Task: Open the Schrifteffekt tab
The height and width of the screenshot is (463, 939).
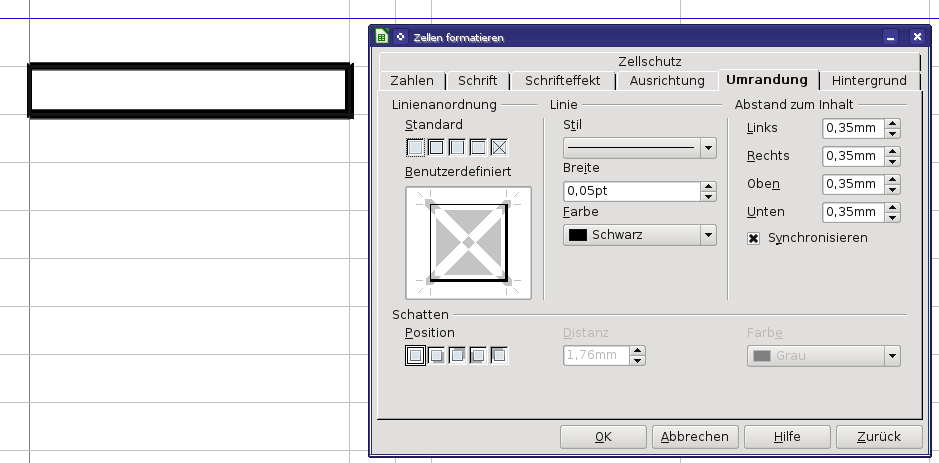Action: coord(563,81)
